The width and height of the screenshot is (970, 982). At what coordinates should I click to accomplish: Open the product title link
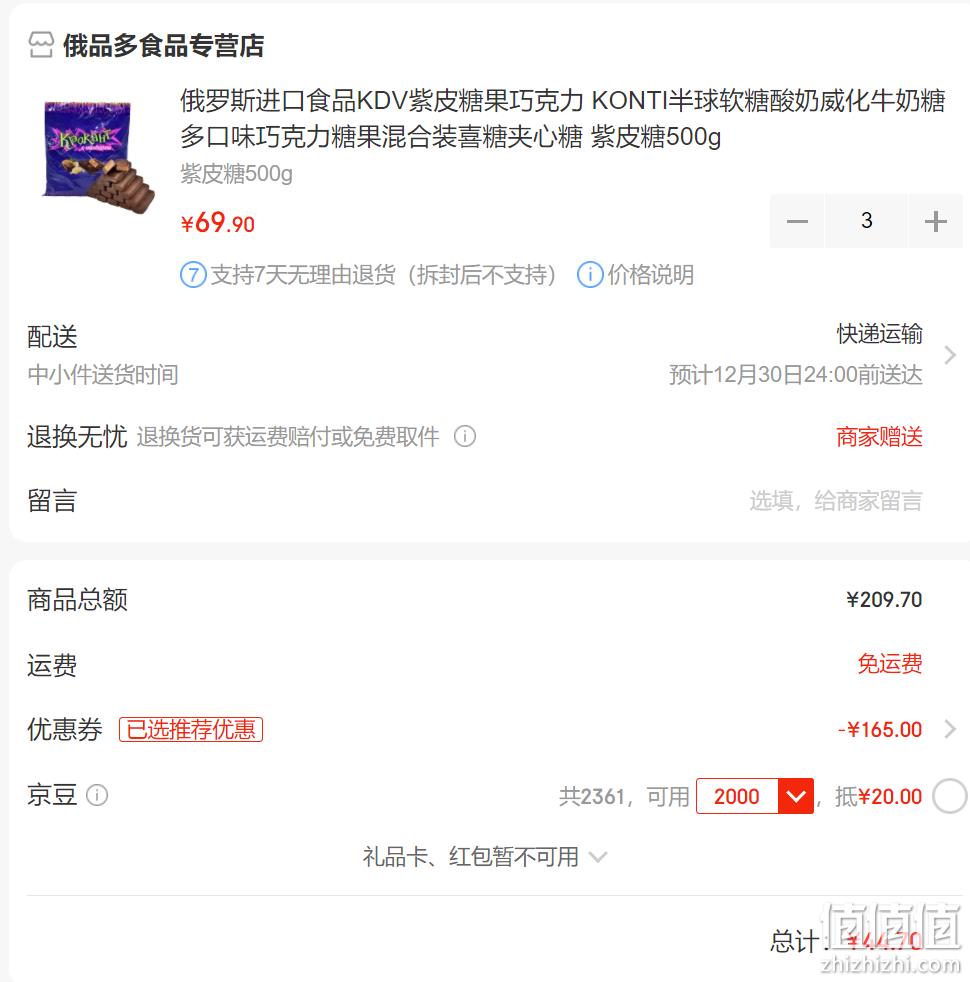point(562,118)
